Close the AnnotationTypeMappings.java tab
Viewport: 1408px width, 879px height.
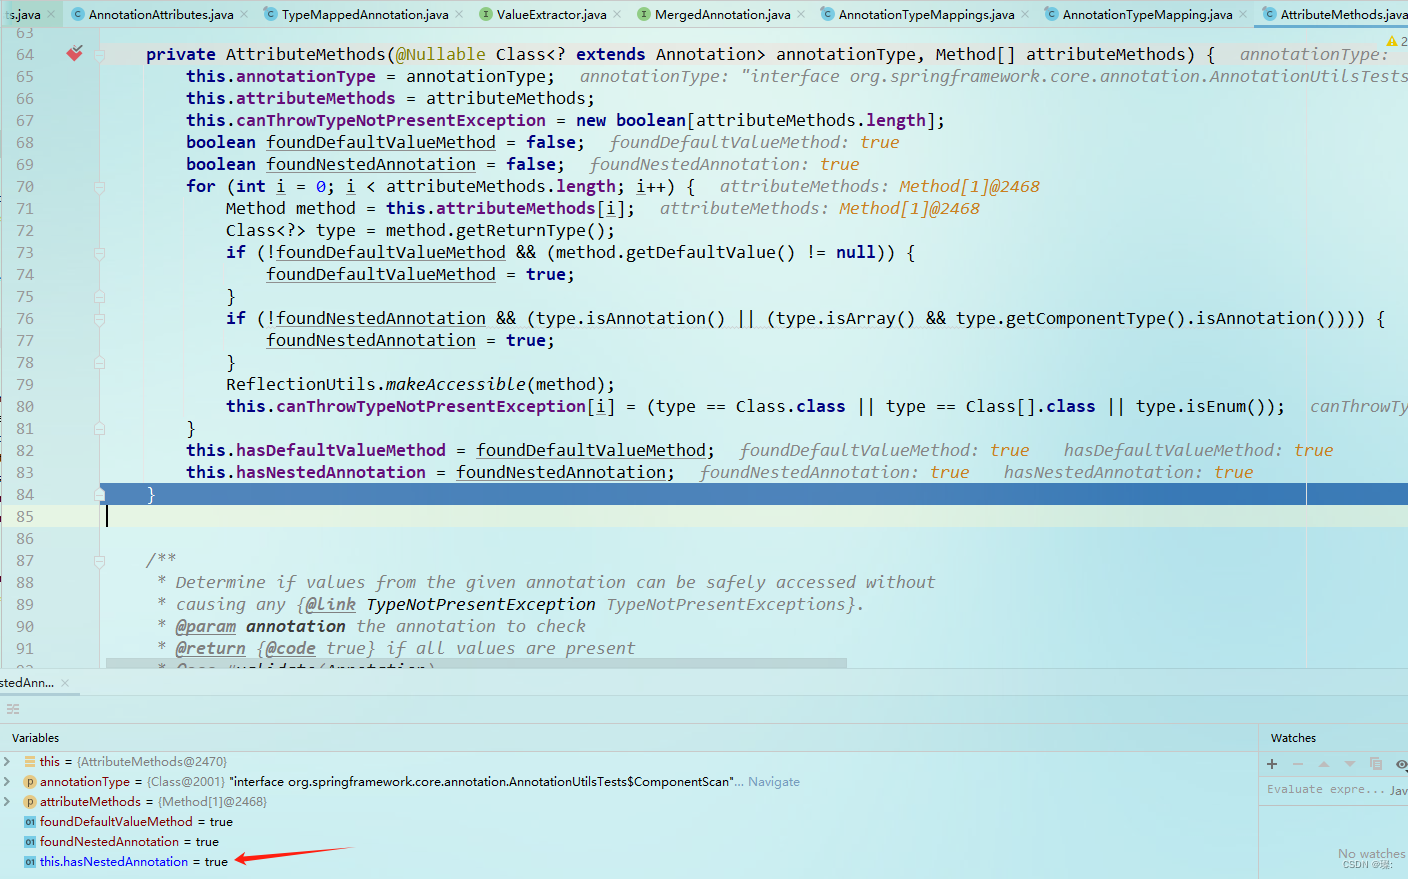tap(1025, 14)
